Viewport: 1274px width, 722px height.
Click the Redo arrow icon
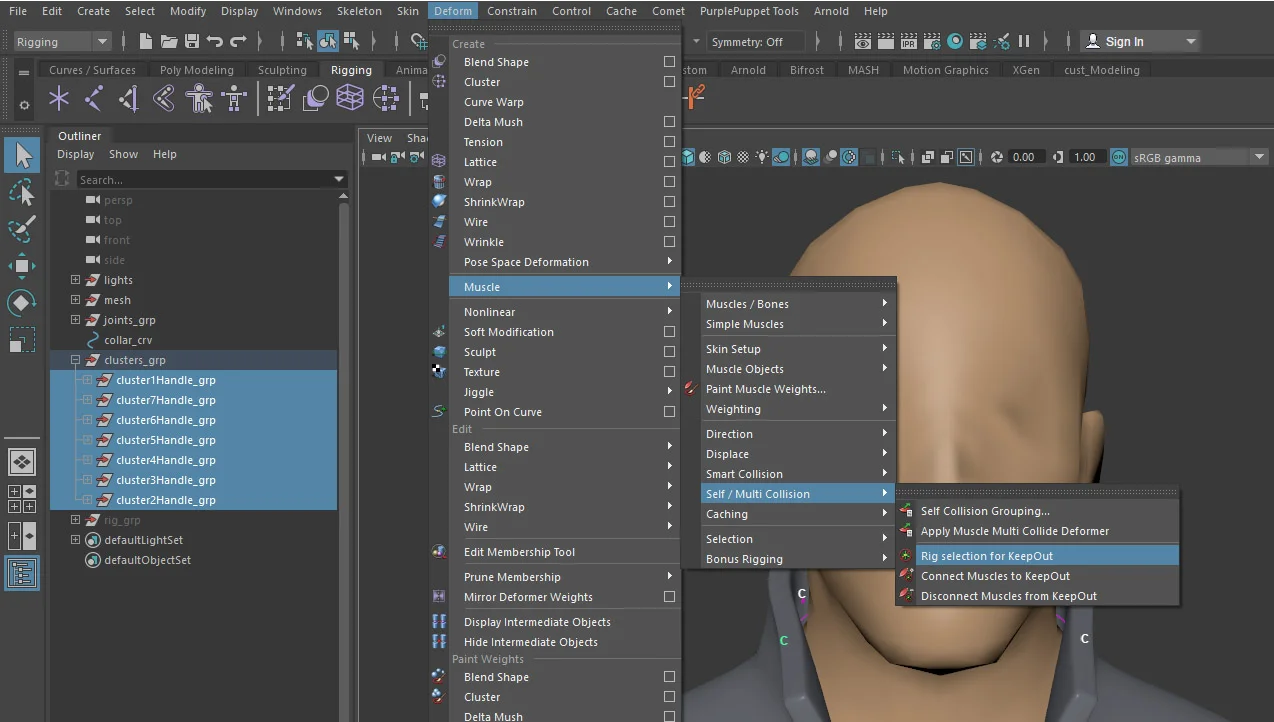pos(238,41)
